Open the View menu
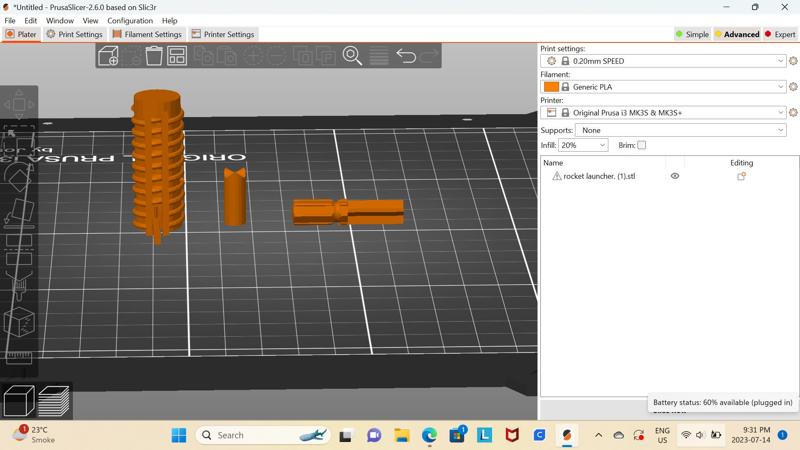The image size is (800, 450). click(x=90, y=20)
